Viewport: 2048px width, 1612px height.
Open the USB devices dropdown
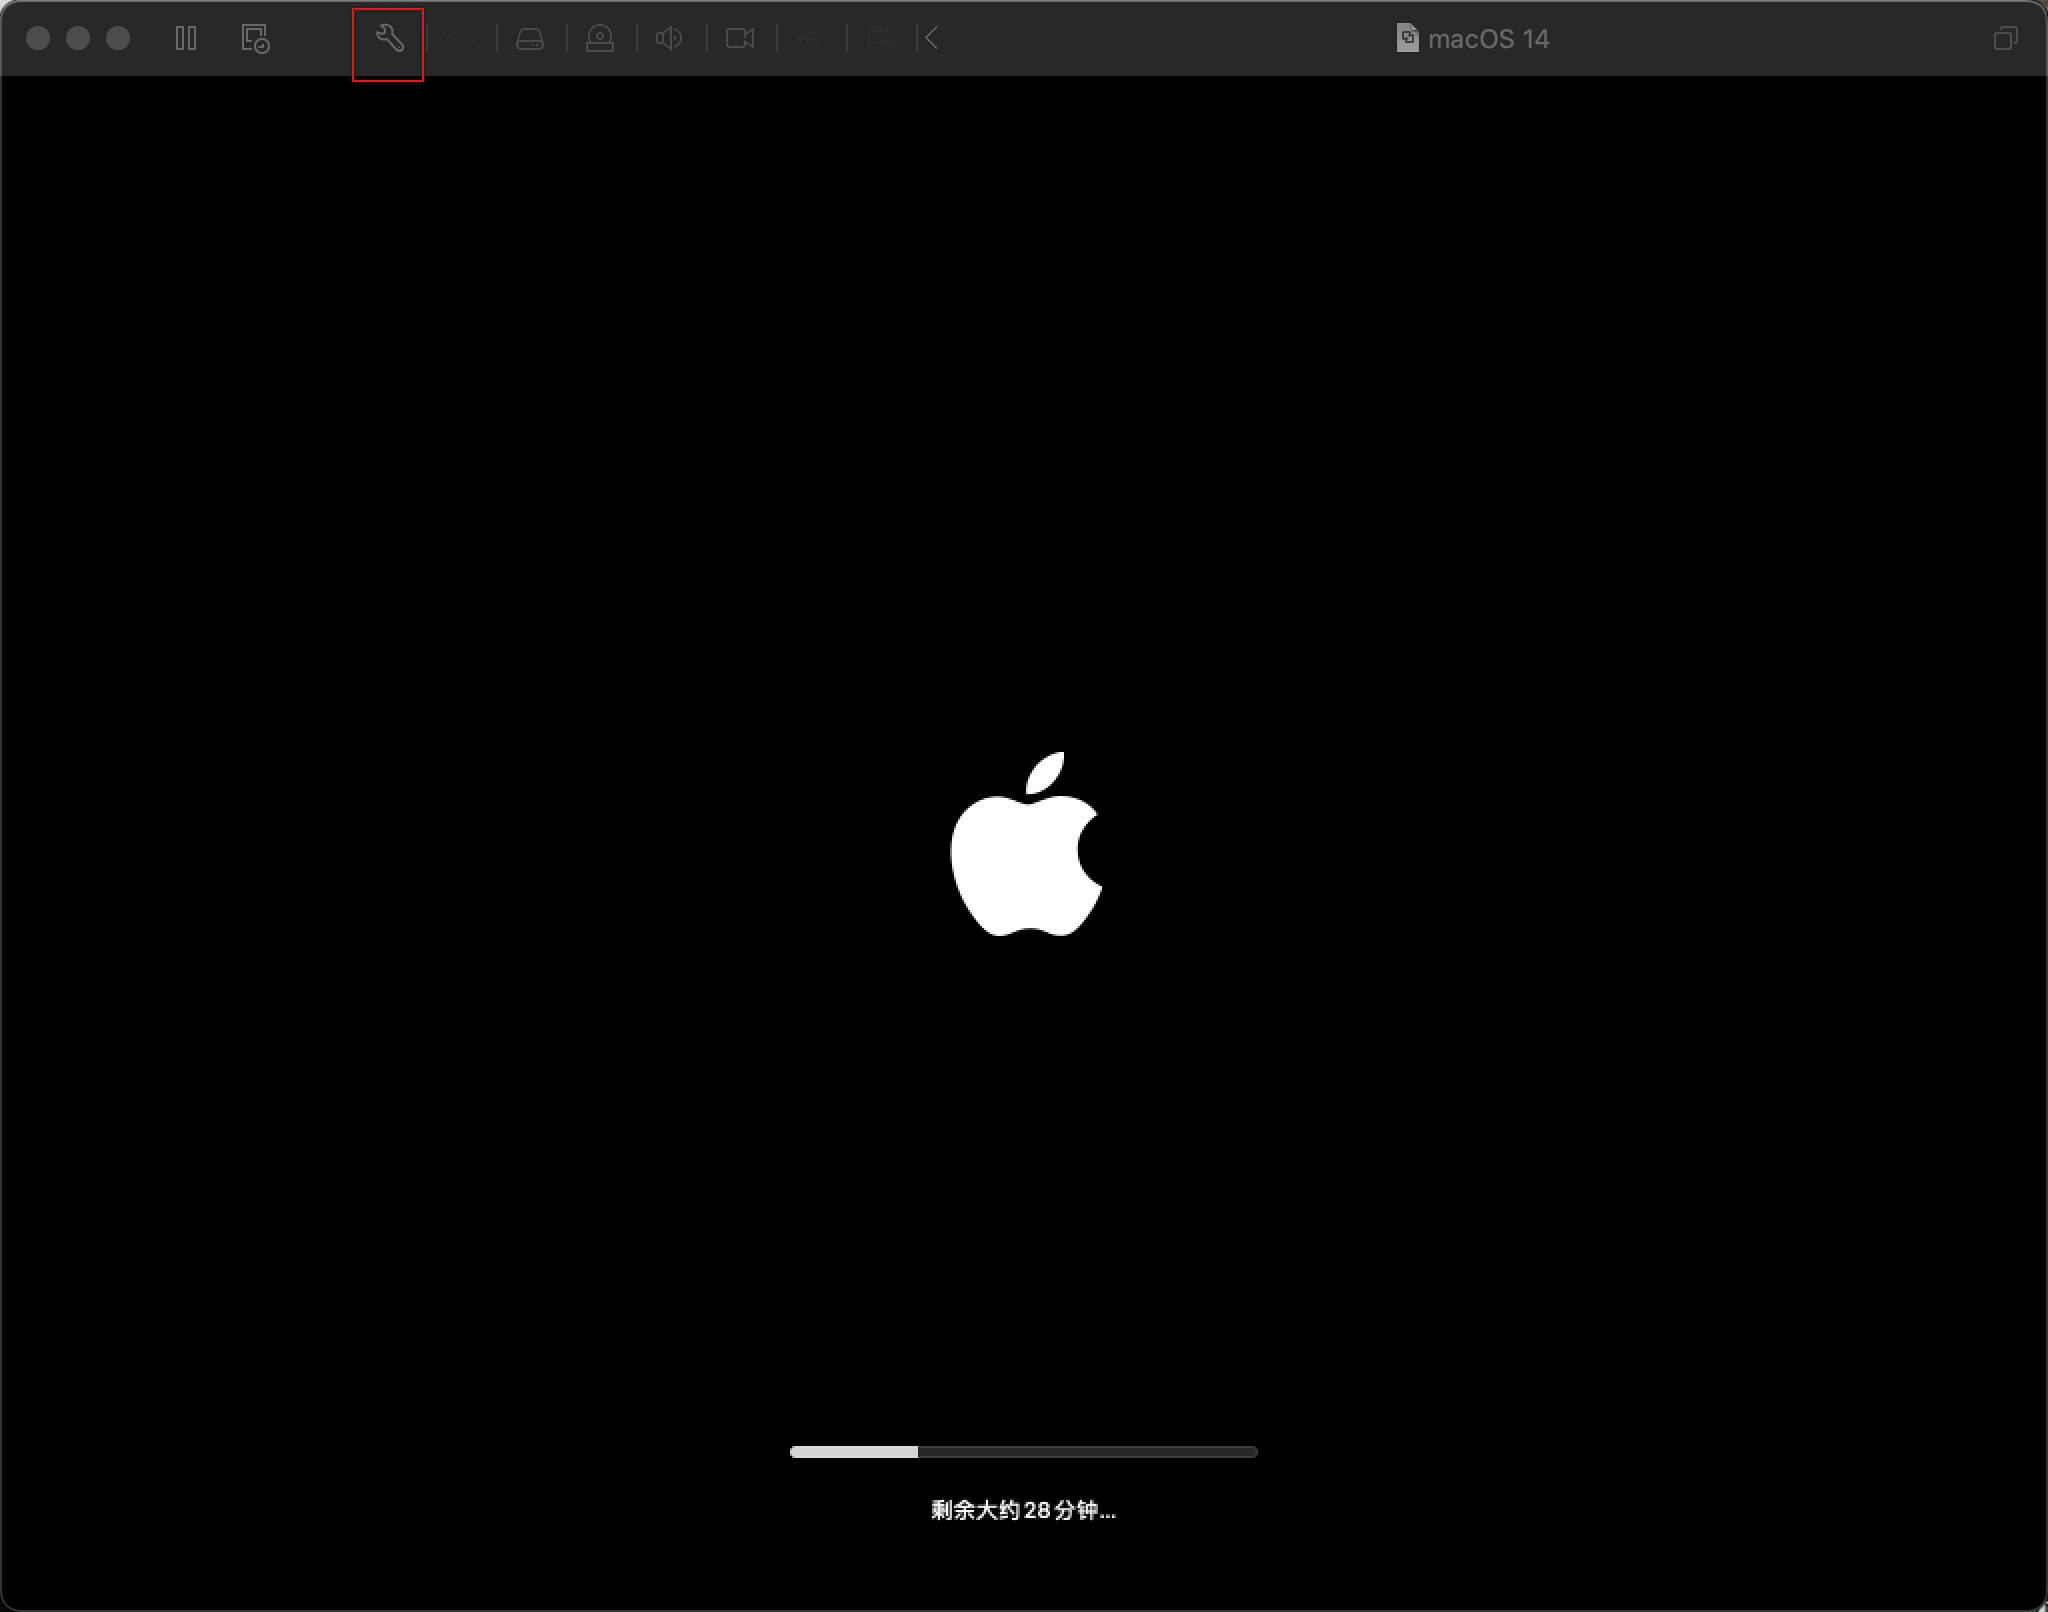tap(812, 39)
